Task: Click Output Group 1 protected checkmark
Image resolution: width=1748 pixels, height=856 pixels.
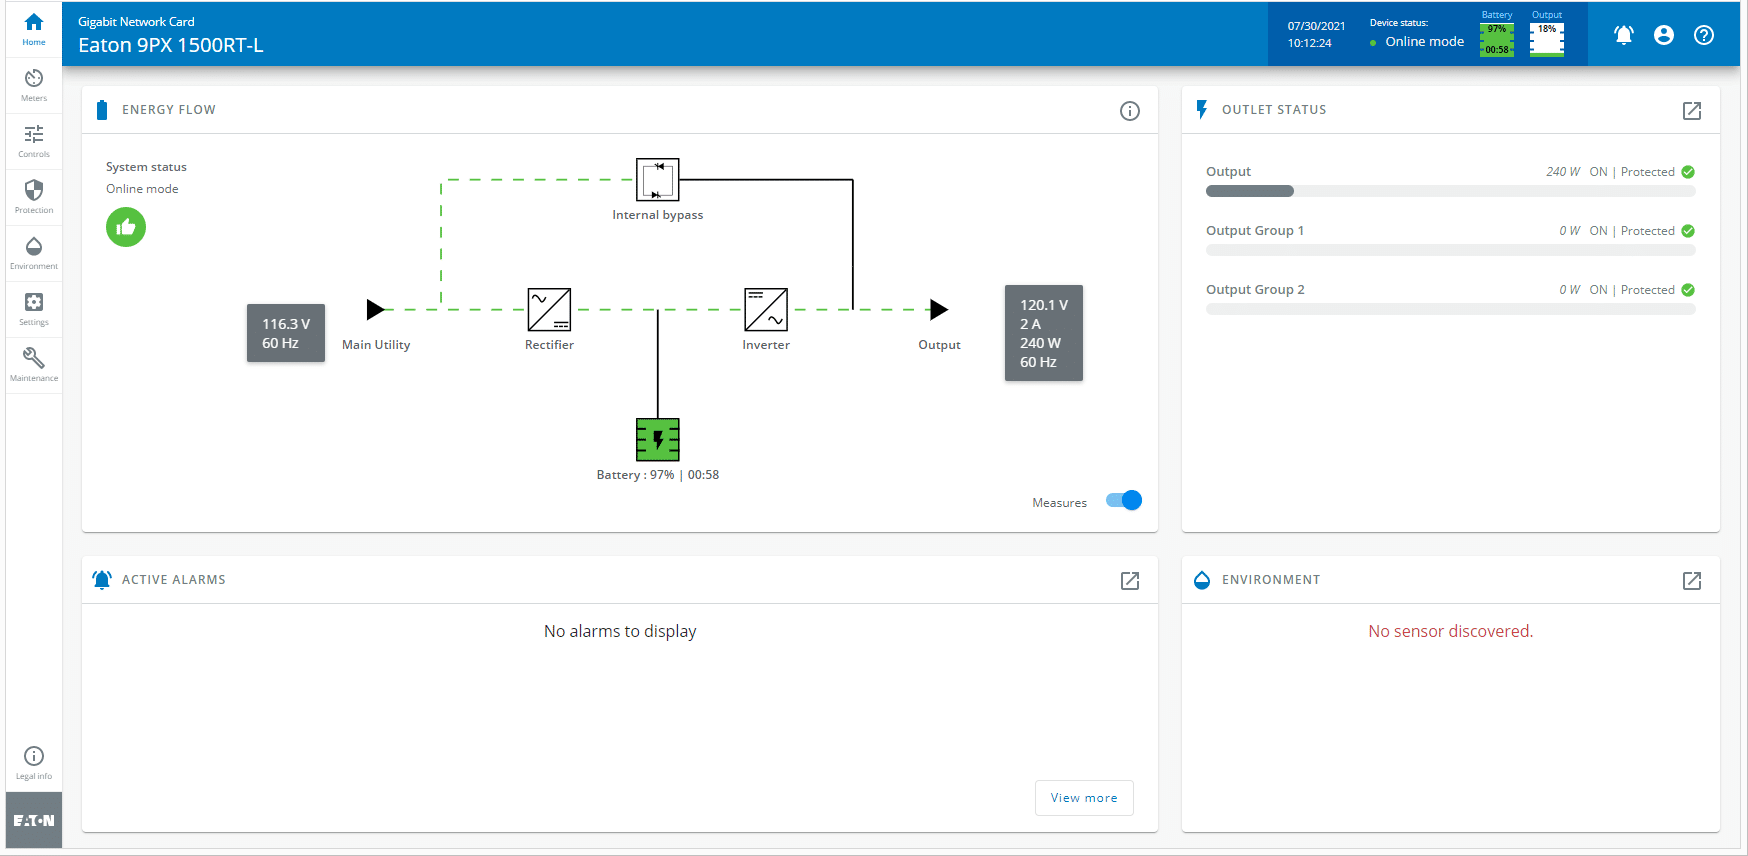Action: click(1688, 231)
